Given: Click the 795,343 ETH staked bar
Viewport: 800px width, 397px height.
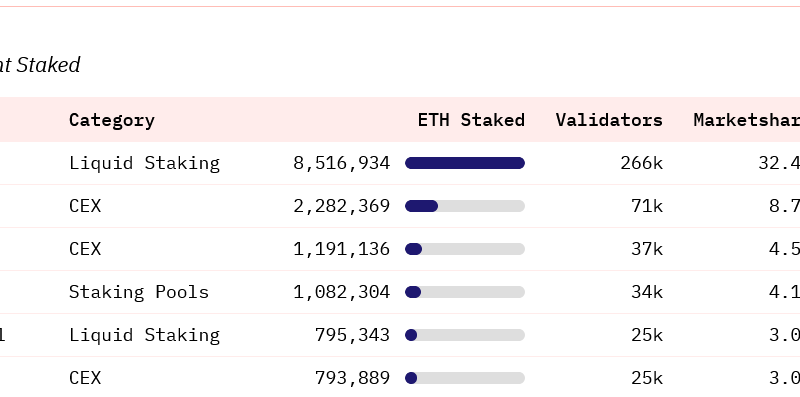Looking at the screenshot, I should pyautogui.click(x=465, y=335).
